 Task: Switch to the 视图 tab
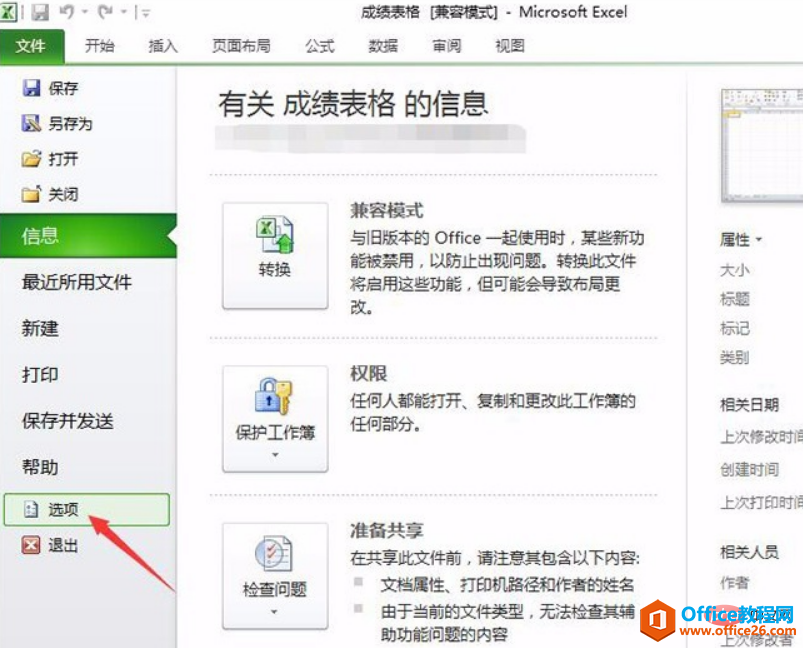point(510,46)
